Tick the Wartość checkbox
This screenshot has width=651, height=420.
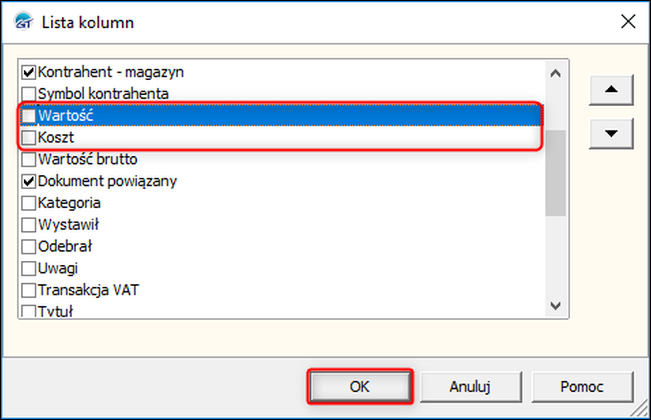pos(29,116)
